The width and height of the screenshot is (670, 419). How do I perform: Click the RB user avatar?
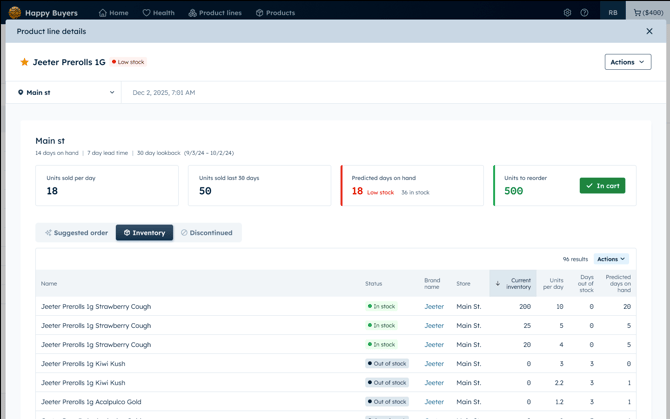click(612, 13)
